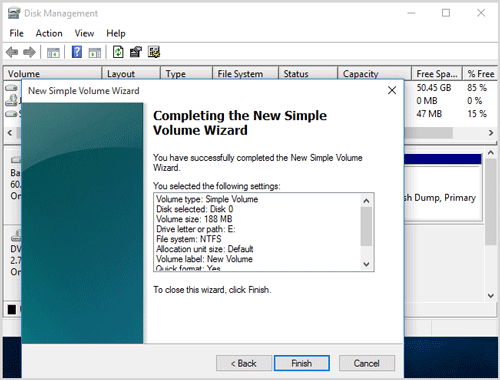
Task: Open the Help menu
Action: click(x=116, y=33)
